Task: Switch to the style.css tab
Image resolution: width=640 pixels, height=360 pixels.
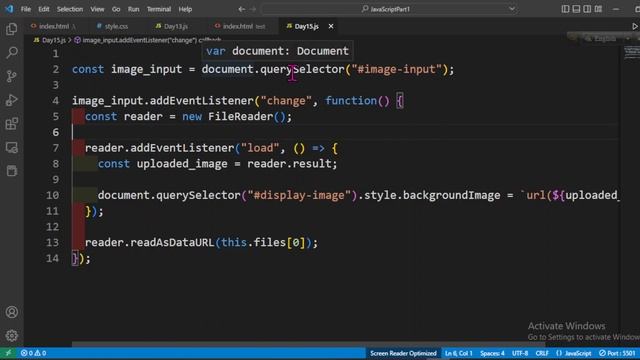Action: [116, 26]
